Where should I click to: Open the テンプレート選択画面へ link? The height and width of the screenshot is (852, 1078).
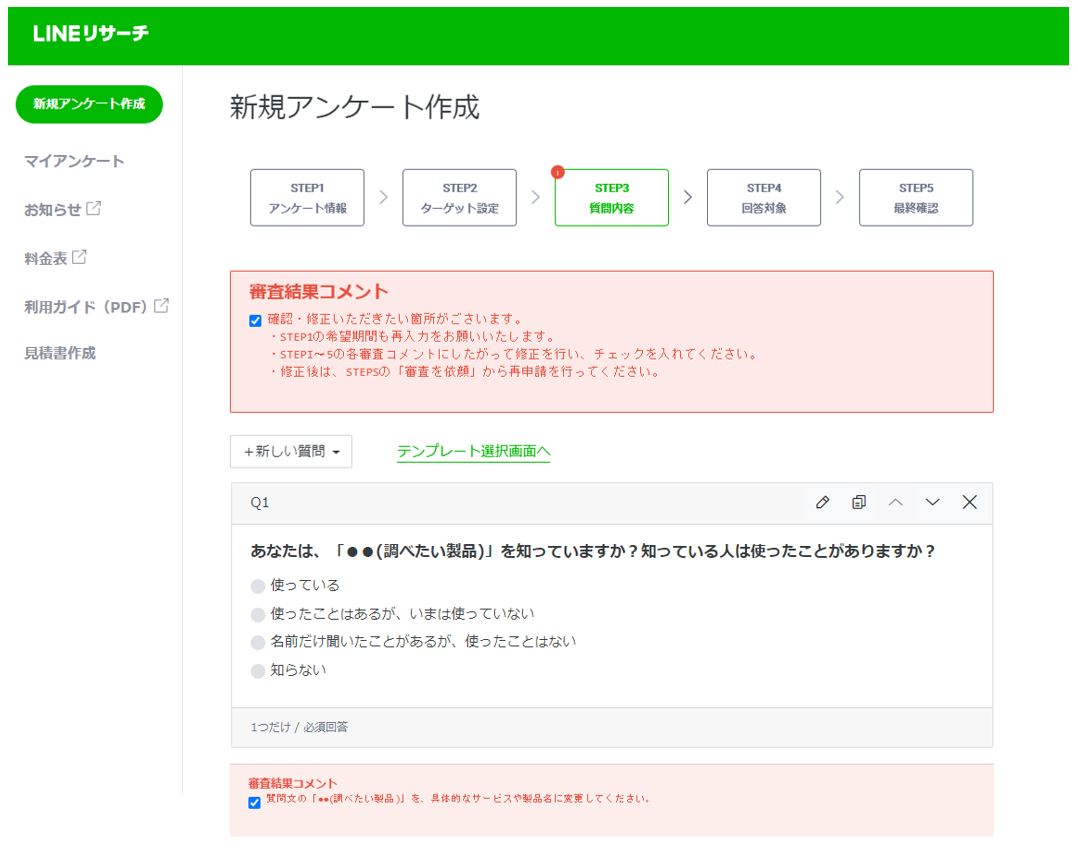473,452
